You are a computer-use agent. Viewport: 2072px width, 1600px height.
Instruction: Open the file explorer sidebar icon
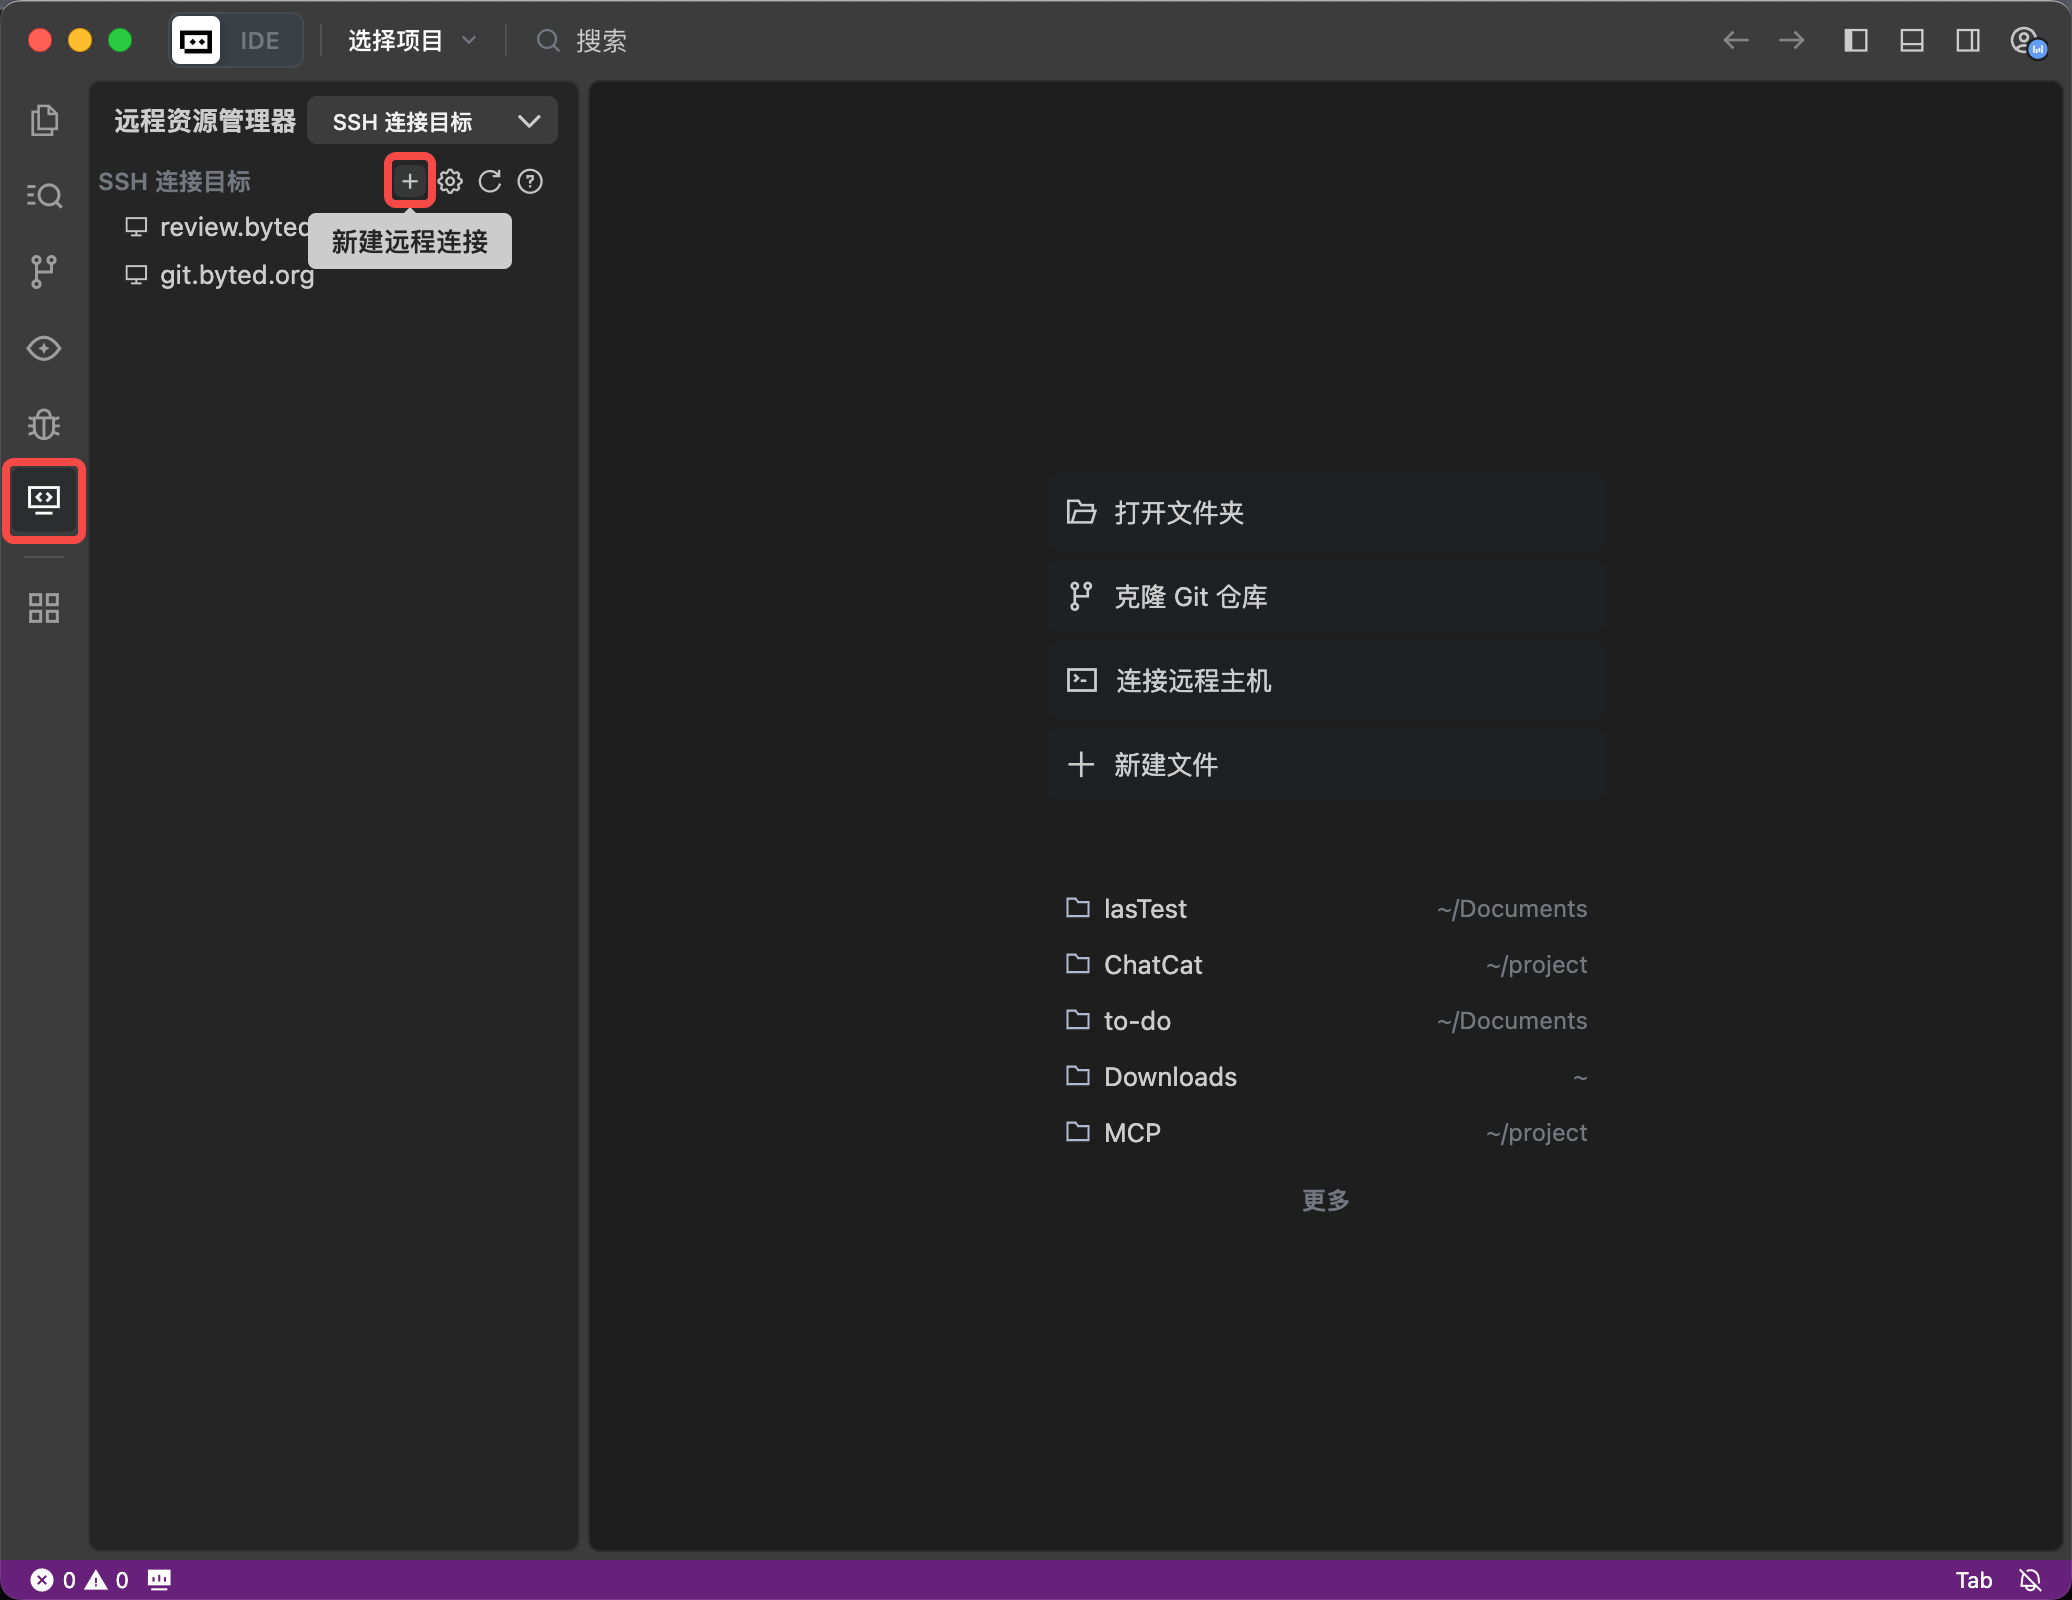pyautogui.click(x=44, y=120)
